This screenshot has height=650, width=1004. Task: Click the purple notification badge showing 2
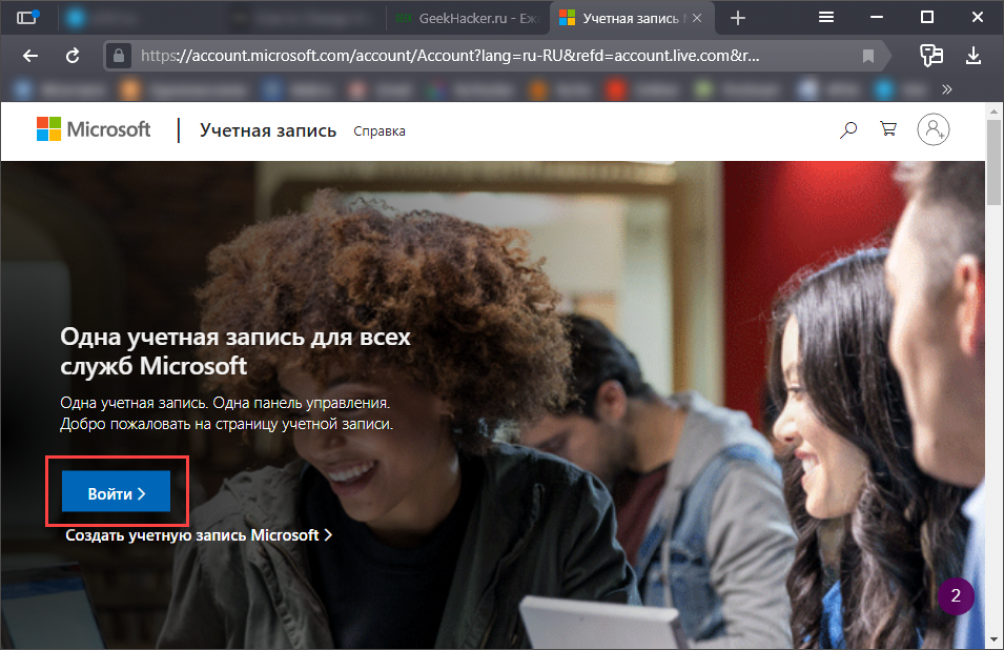click(955, 597)
